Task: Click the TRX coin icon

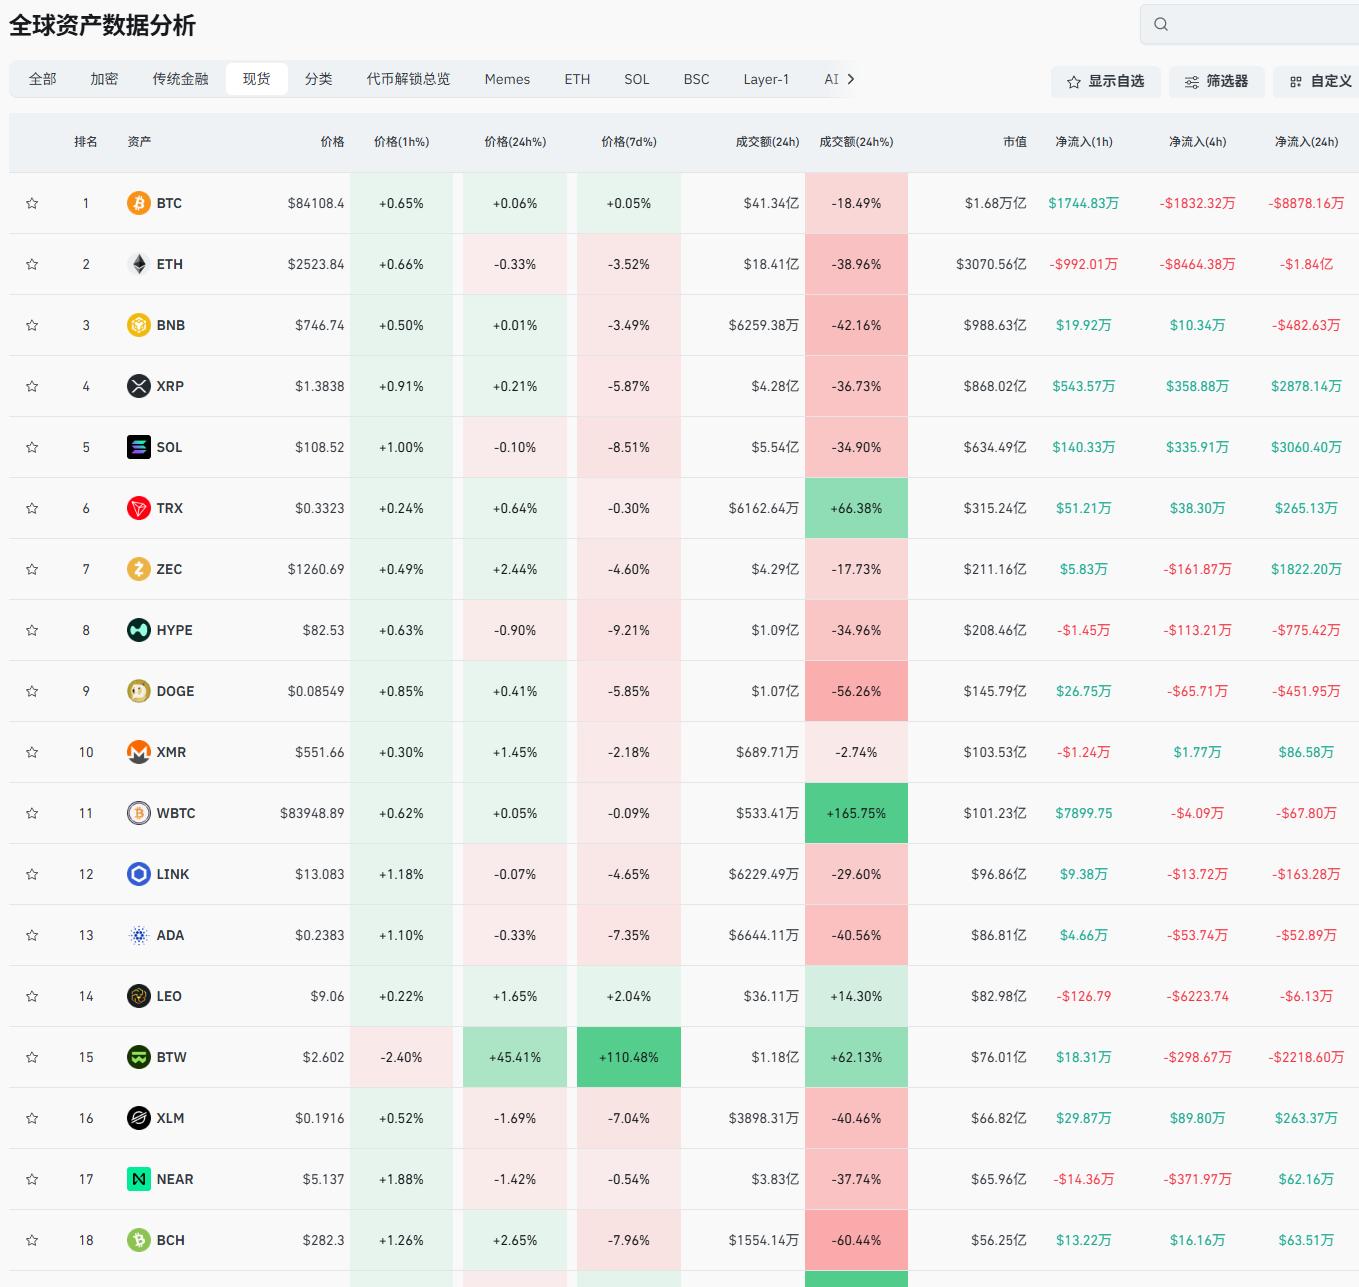Action: click(x=139, y=508)
